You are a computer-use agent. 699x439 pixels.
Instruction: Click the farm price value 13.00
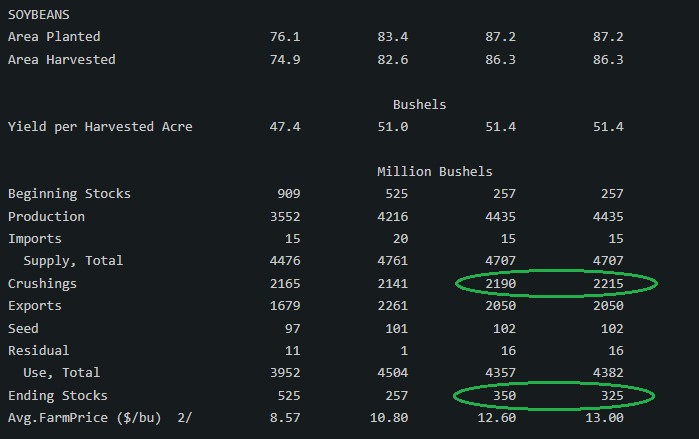click(607, 418)
